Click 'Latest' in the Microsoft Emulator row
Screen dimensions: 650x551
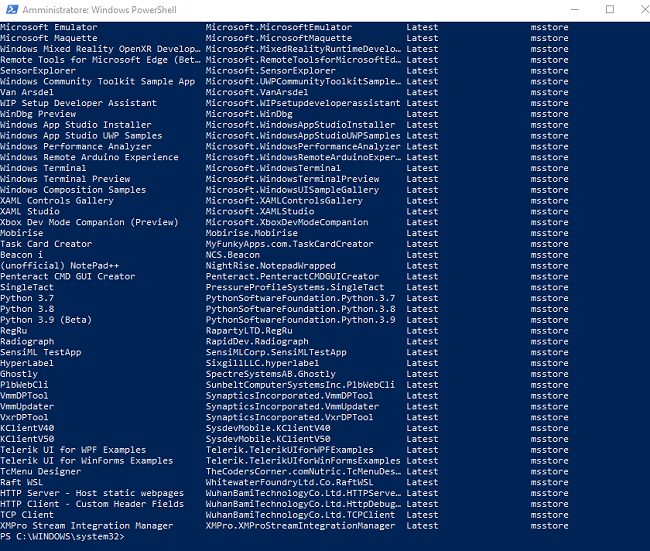point(422,27)
